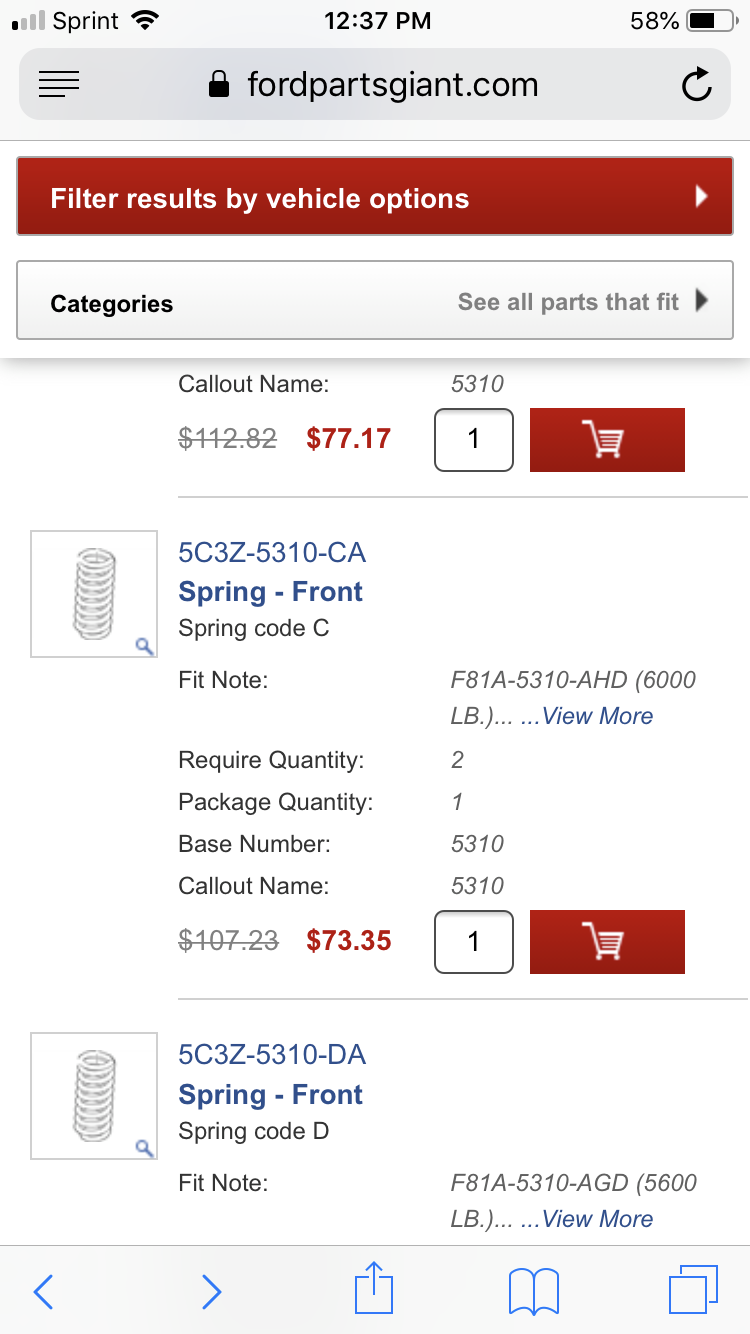Add the 5C3Z-5310-CA spring to cart
The width and height of the screenshot is (750, 1334).
pos(607,941)
